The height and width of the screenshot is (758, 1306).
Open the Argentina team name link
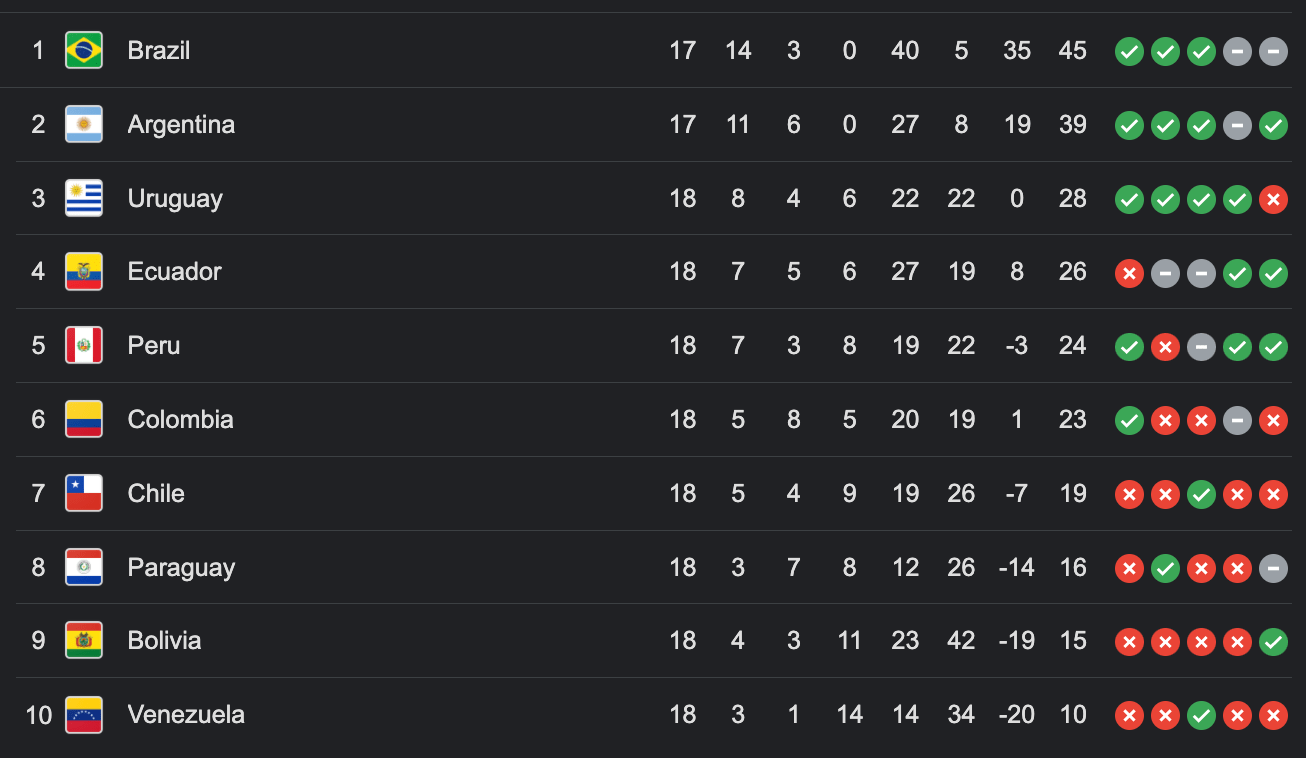tap(181, 124)
